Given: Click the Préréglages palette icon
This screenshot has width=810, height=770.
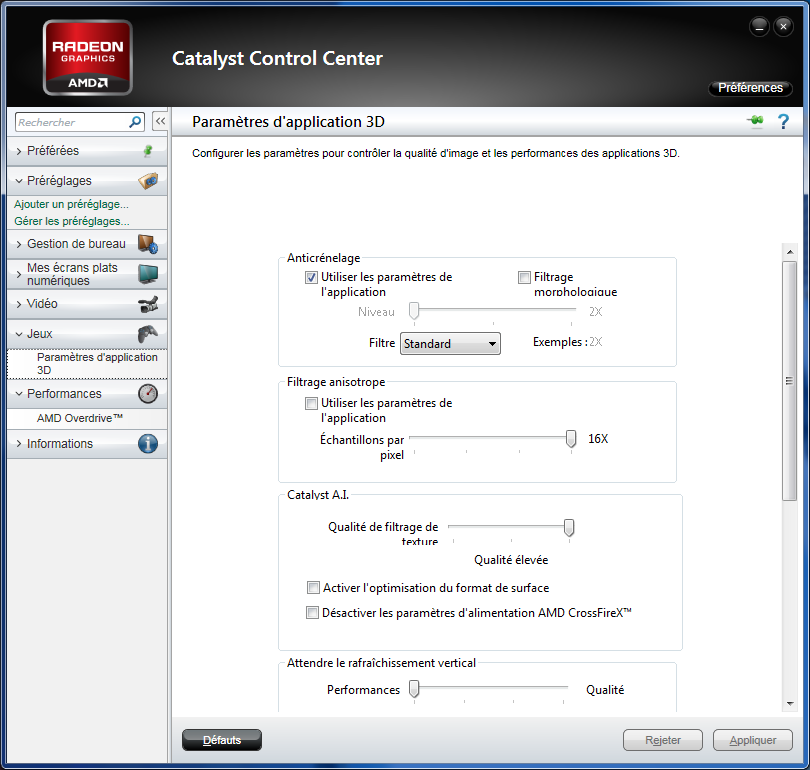Looking at the screenshot, I should point(150,182).
